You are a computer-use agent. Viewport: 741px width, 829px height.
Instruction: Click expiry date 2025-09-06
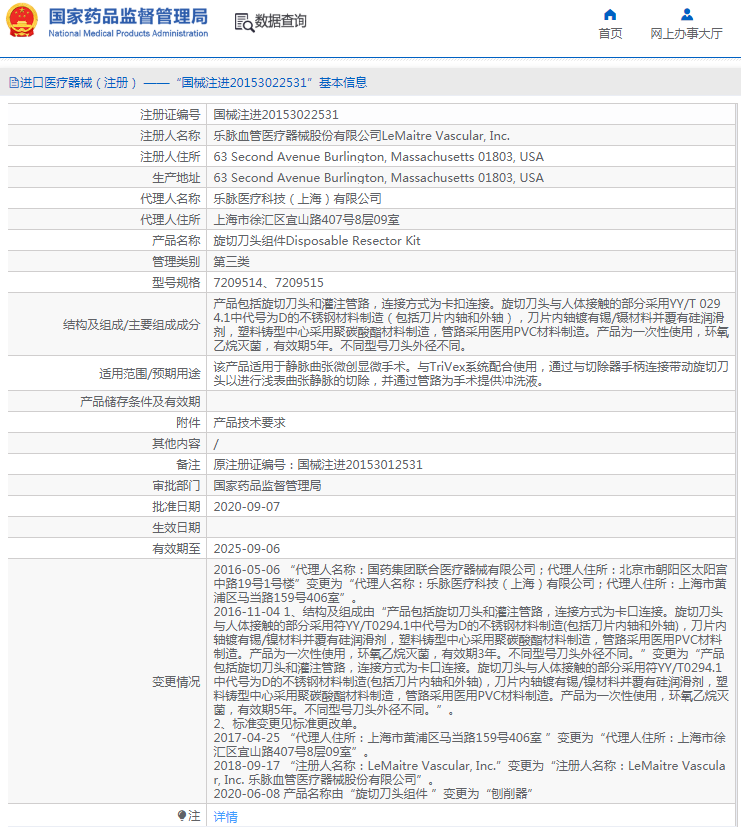[x=247, y=549]
